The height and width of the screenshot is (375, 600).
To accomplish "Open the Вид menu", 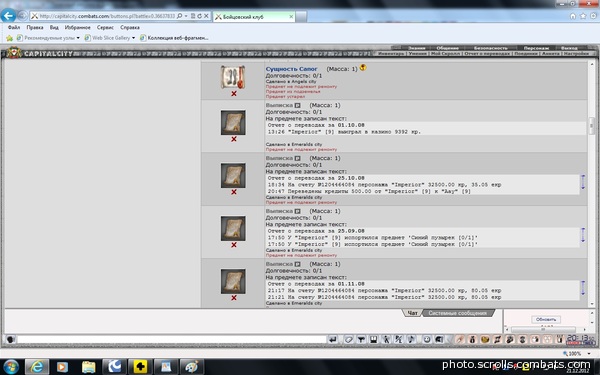I will click(54, 28).
